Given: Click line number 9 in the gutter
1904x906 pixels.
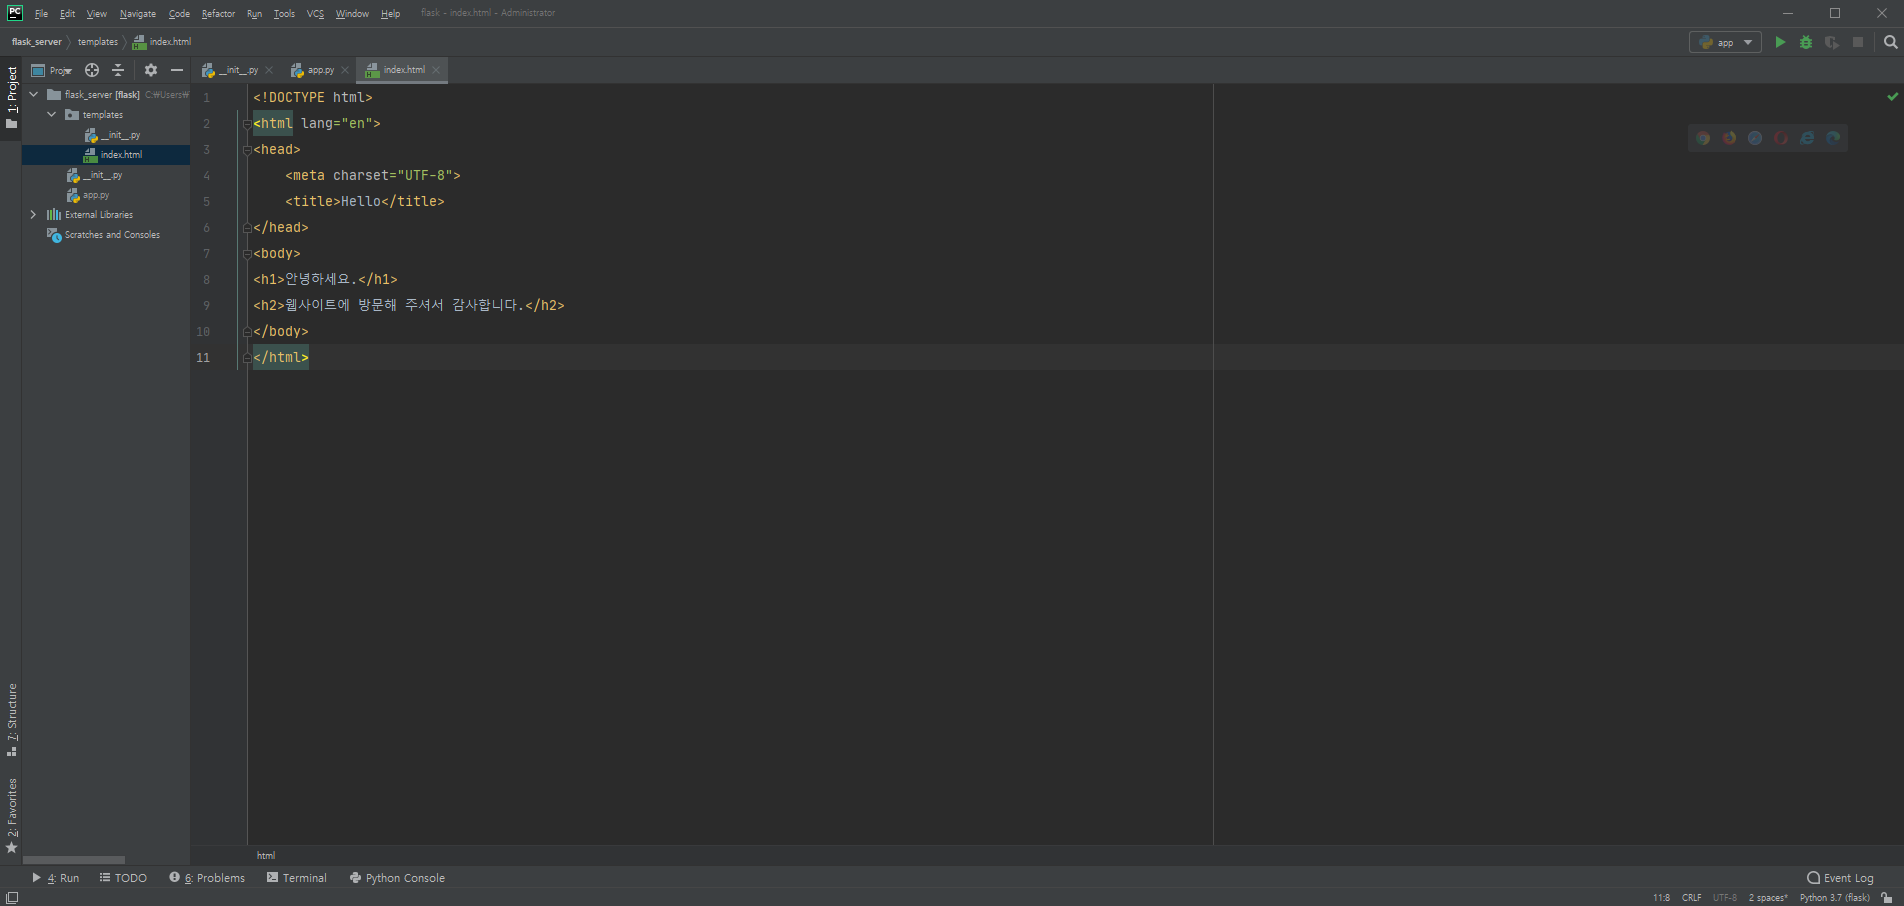Looking at the screenshot, I should [x=206, y=306].
